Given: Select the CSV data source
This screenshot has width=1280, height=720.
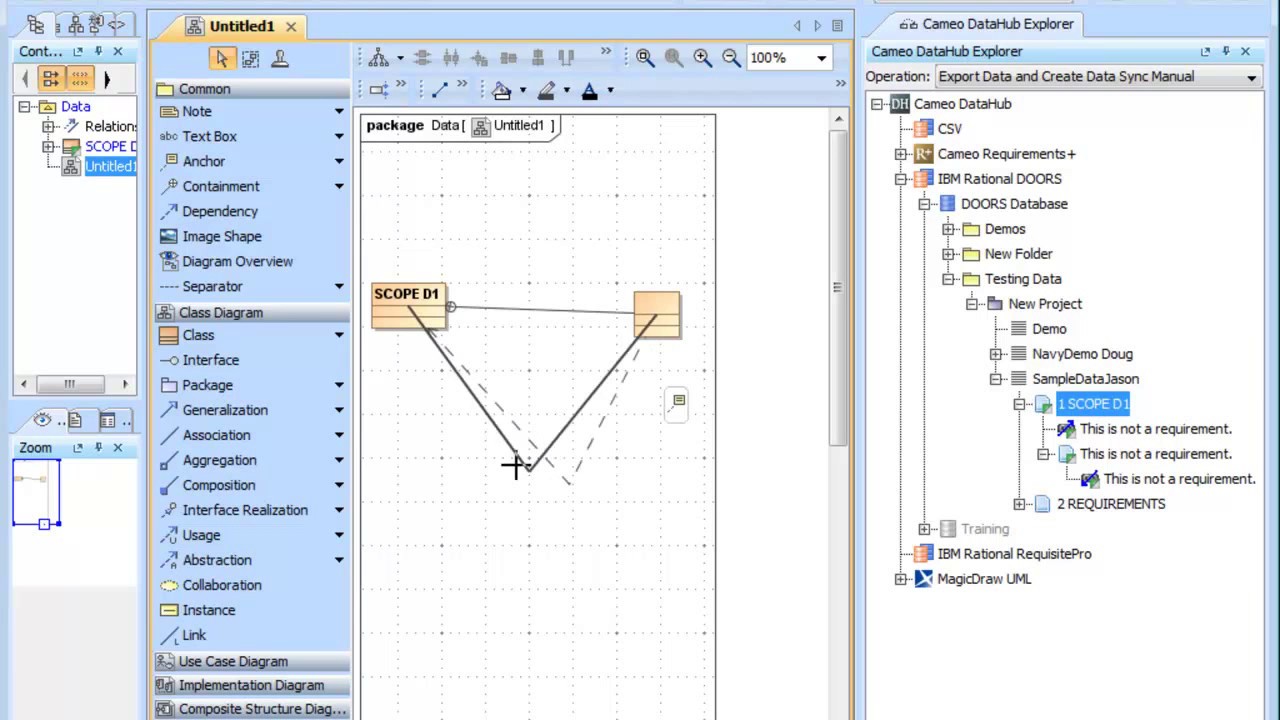Looking at the screenshot, I should (949, 129).
